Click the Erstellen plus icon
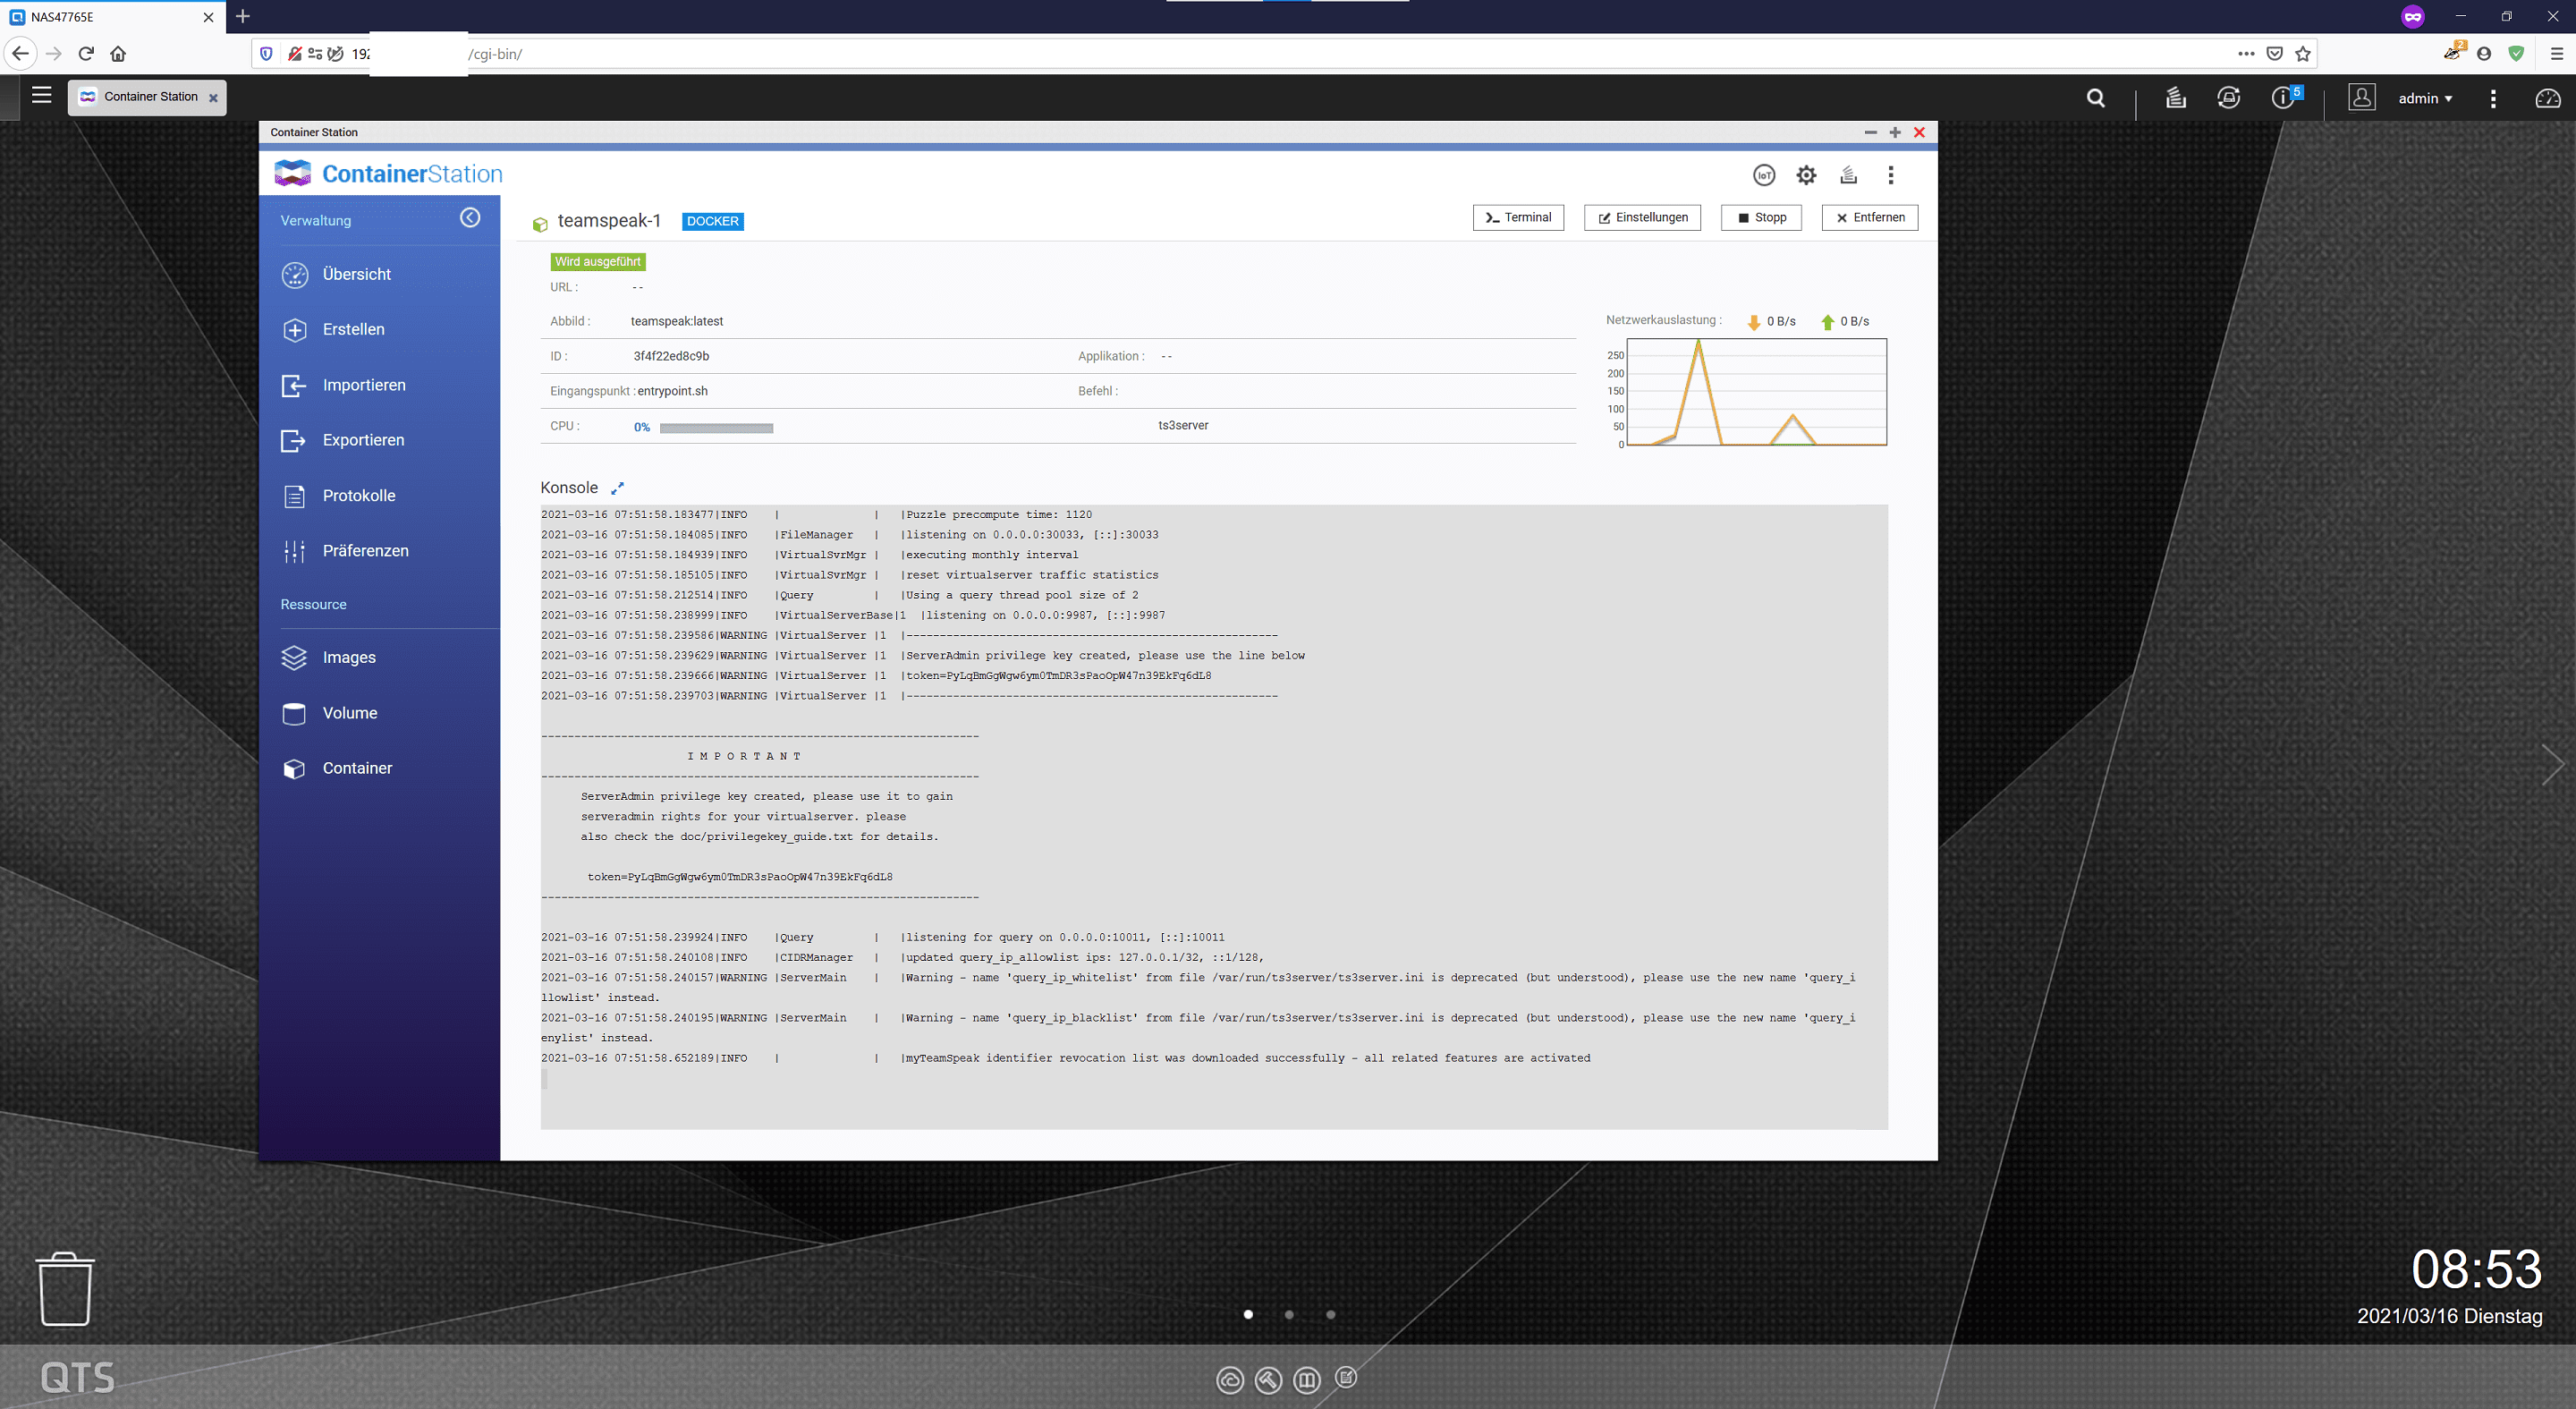 coord(295,330)
